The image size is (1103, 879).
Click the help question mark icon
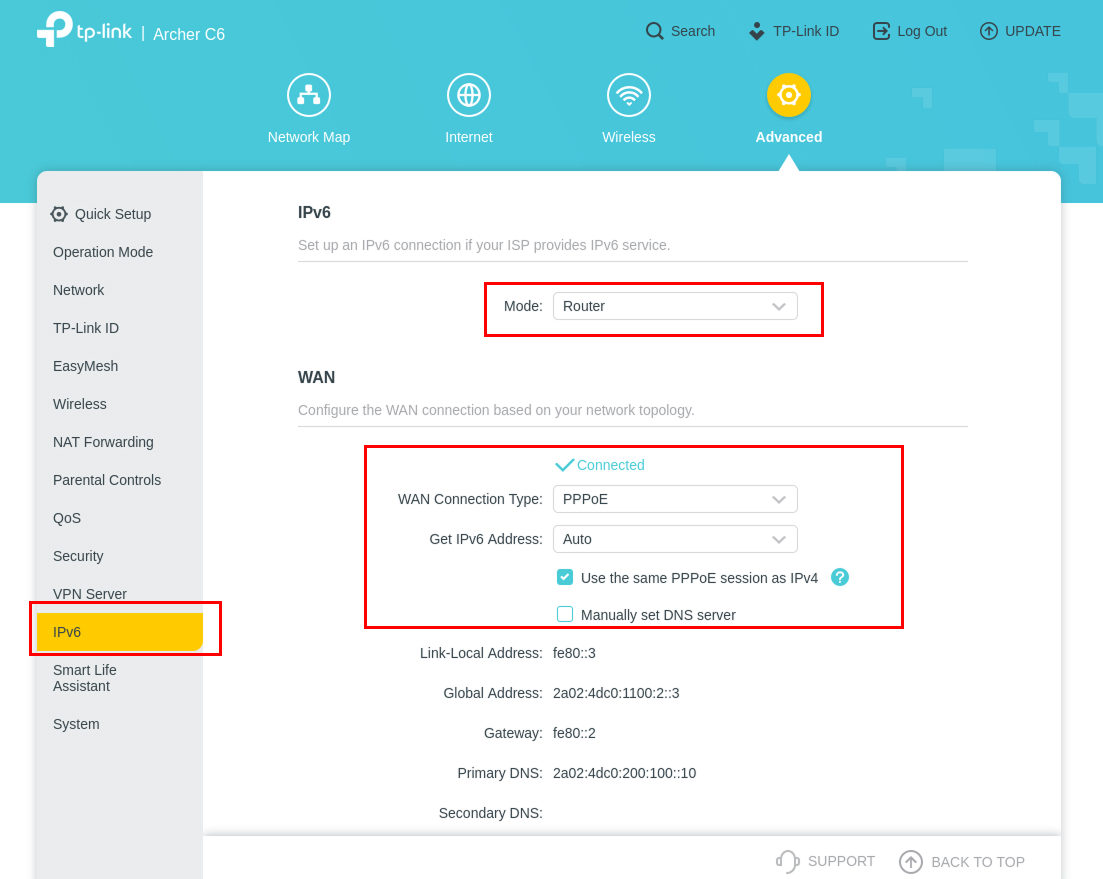pos(840,577)
